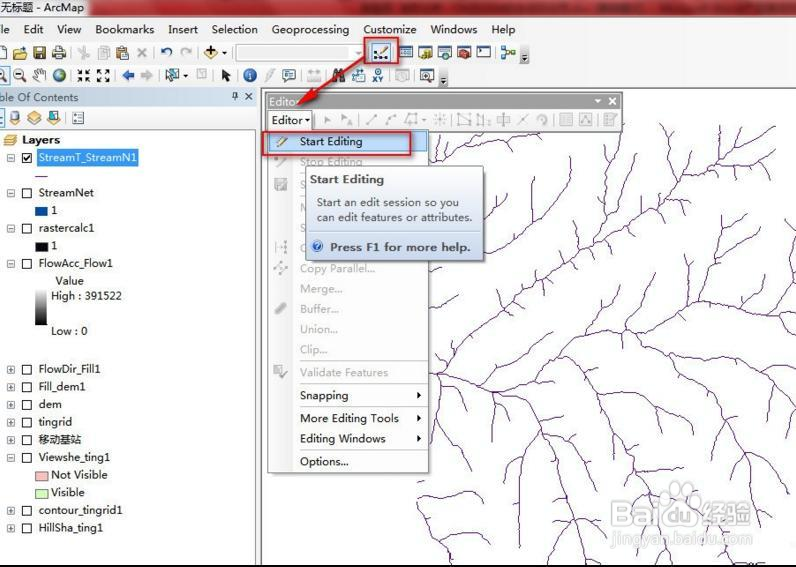Select the Zoom Out magnifier tool
The width and height of the screenshot is (796, 567).
tap(20, 76)
